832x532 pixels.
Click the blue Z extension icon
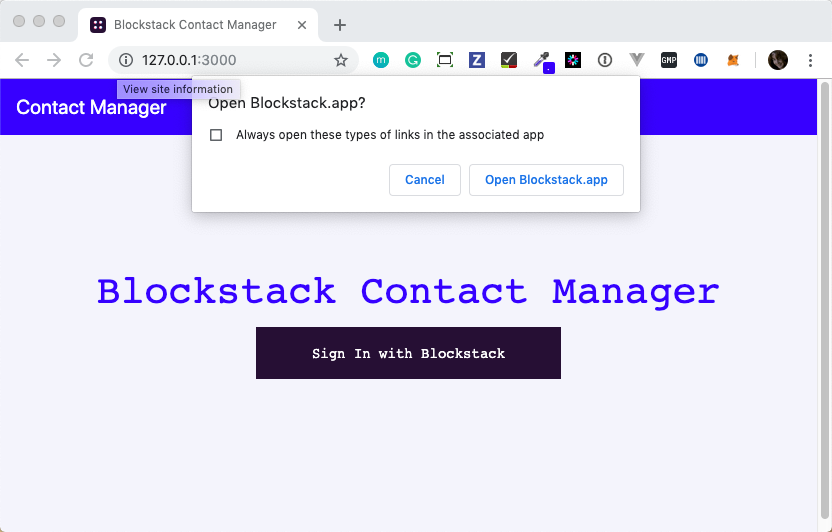[x=477, y=60]
